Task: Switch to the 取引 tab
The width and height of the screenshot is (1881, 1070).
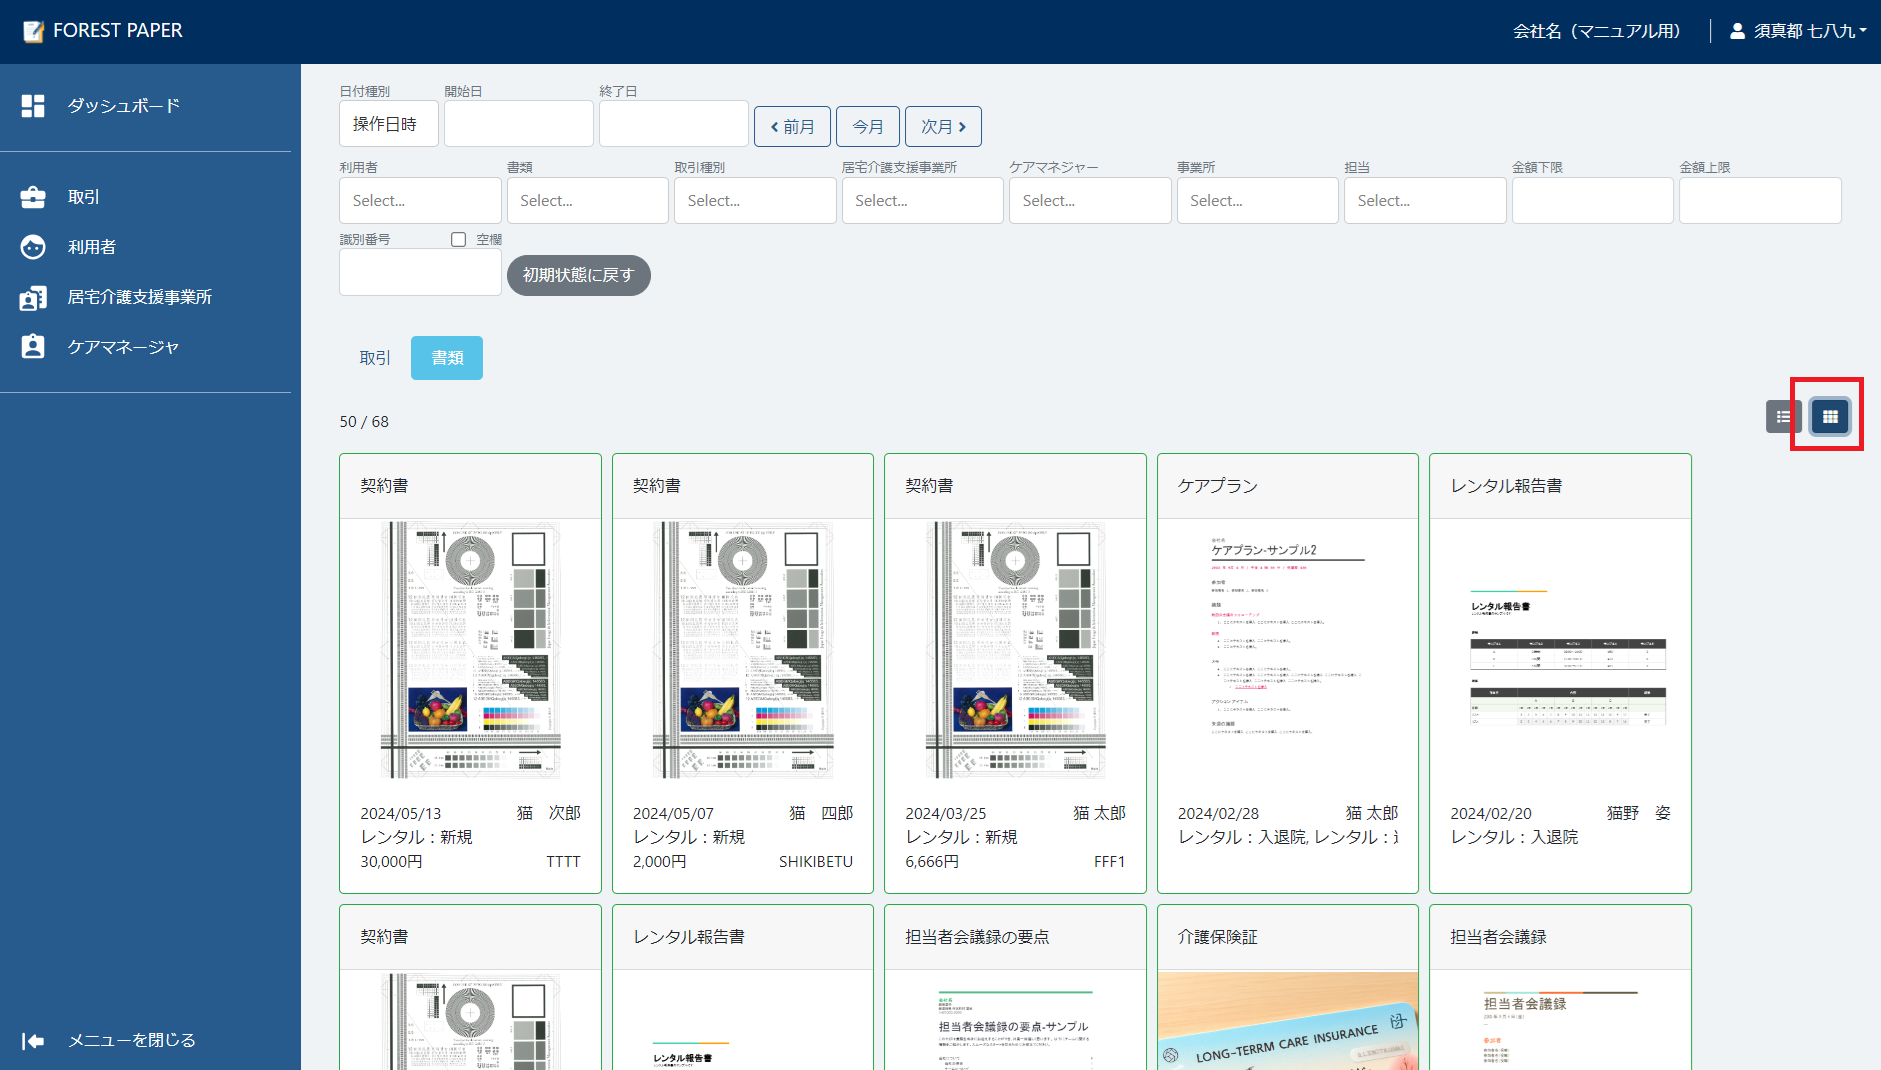Action: 375,358
